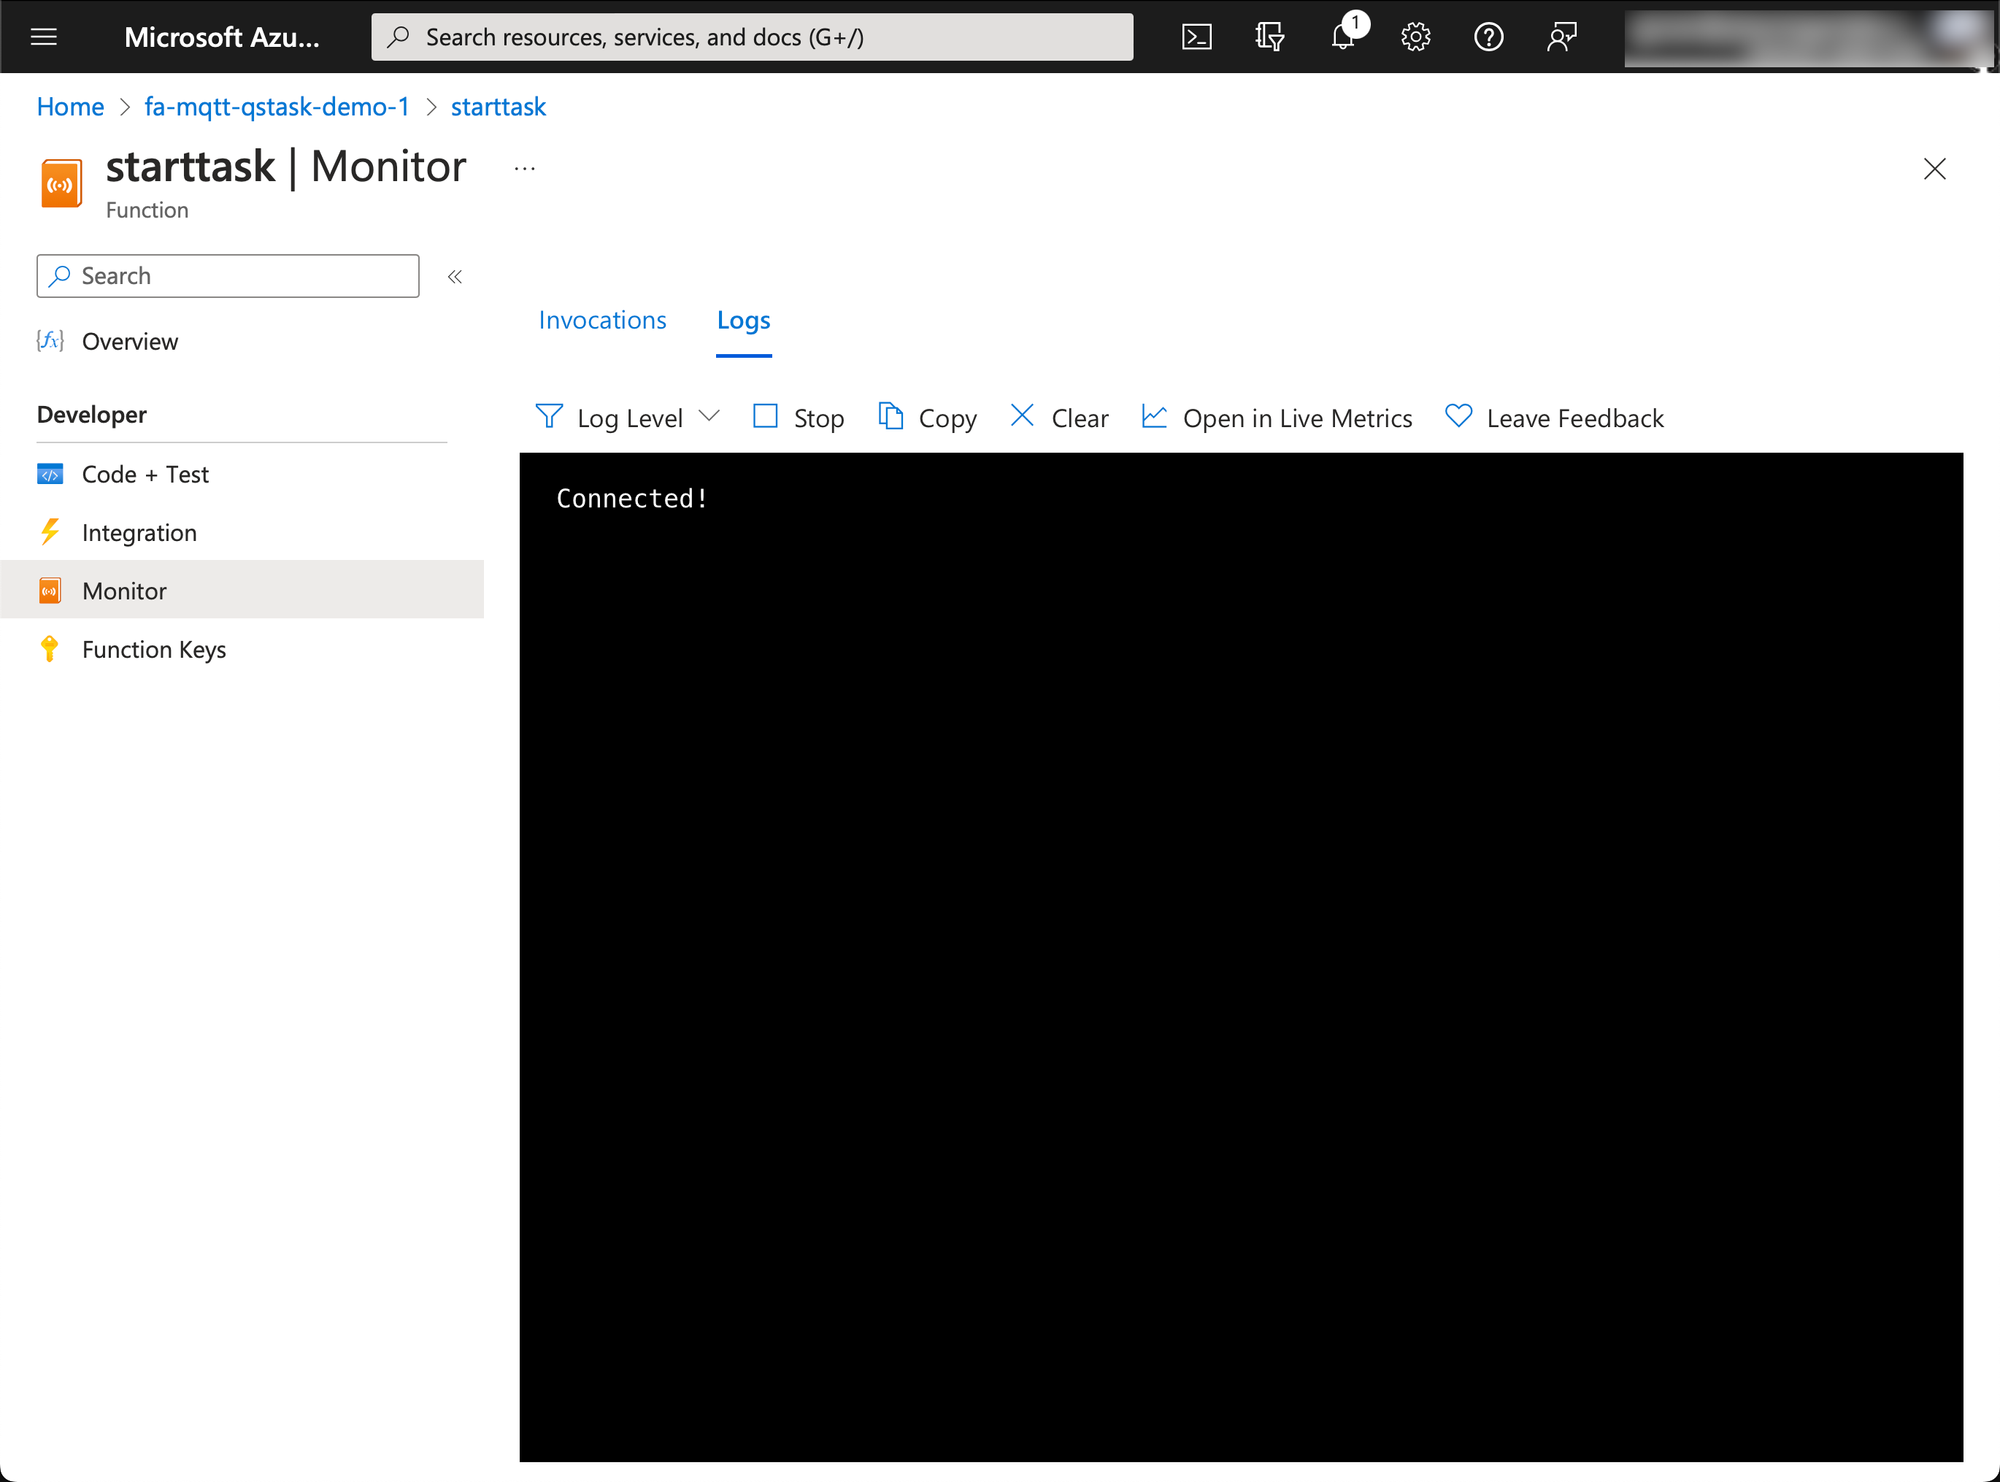
Task: Click the hamburger menu top-left
Action: pos(45,34)
